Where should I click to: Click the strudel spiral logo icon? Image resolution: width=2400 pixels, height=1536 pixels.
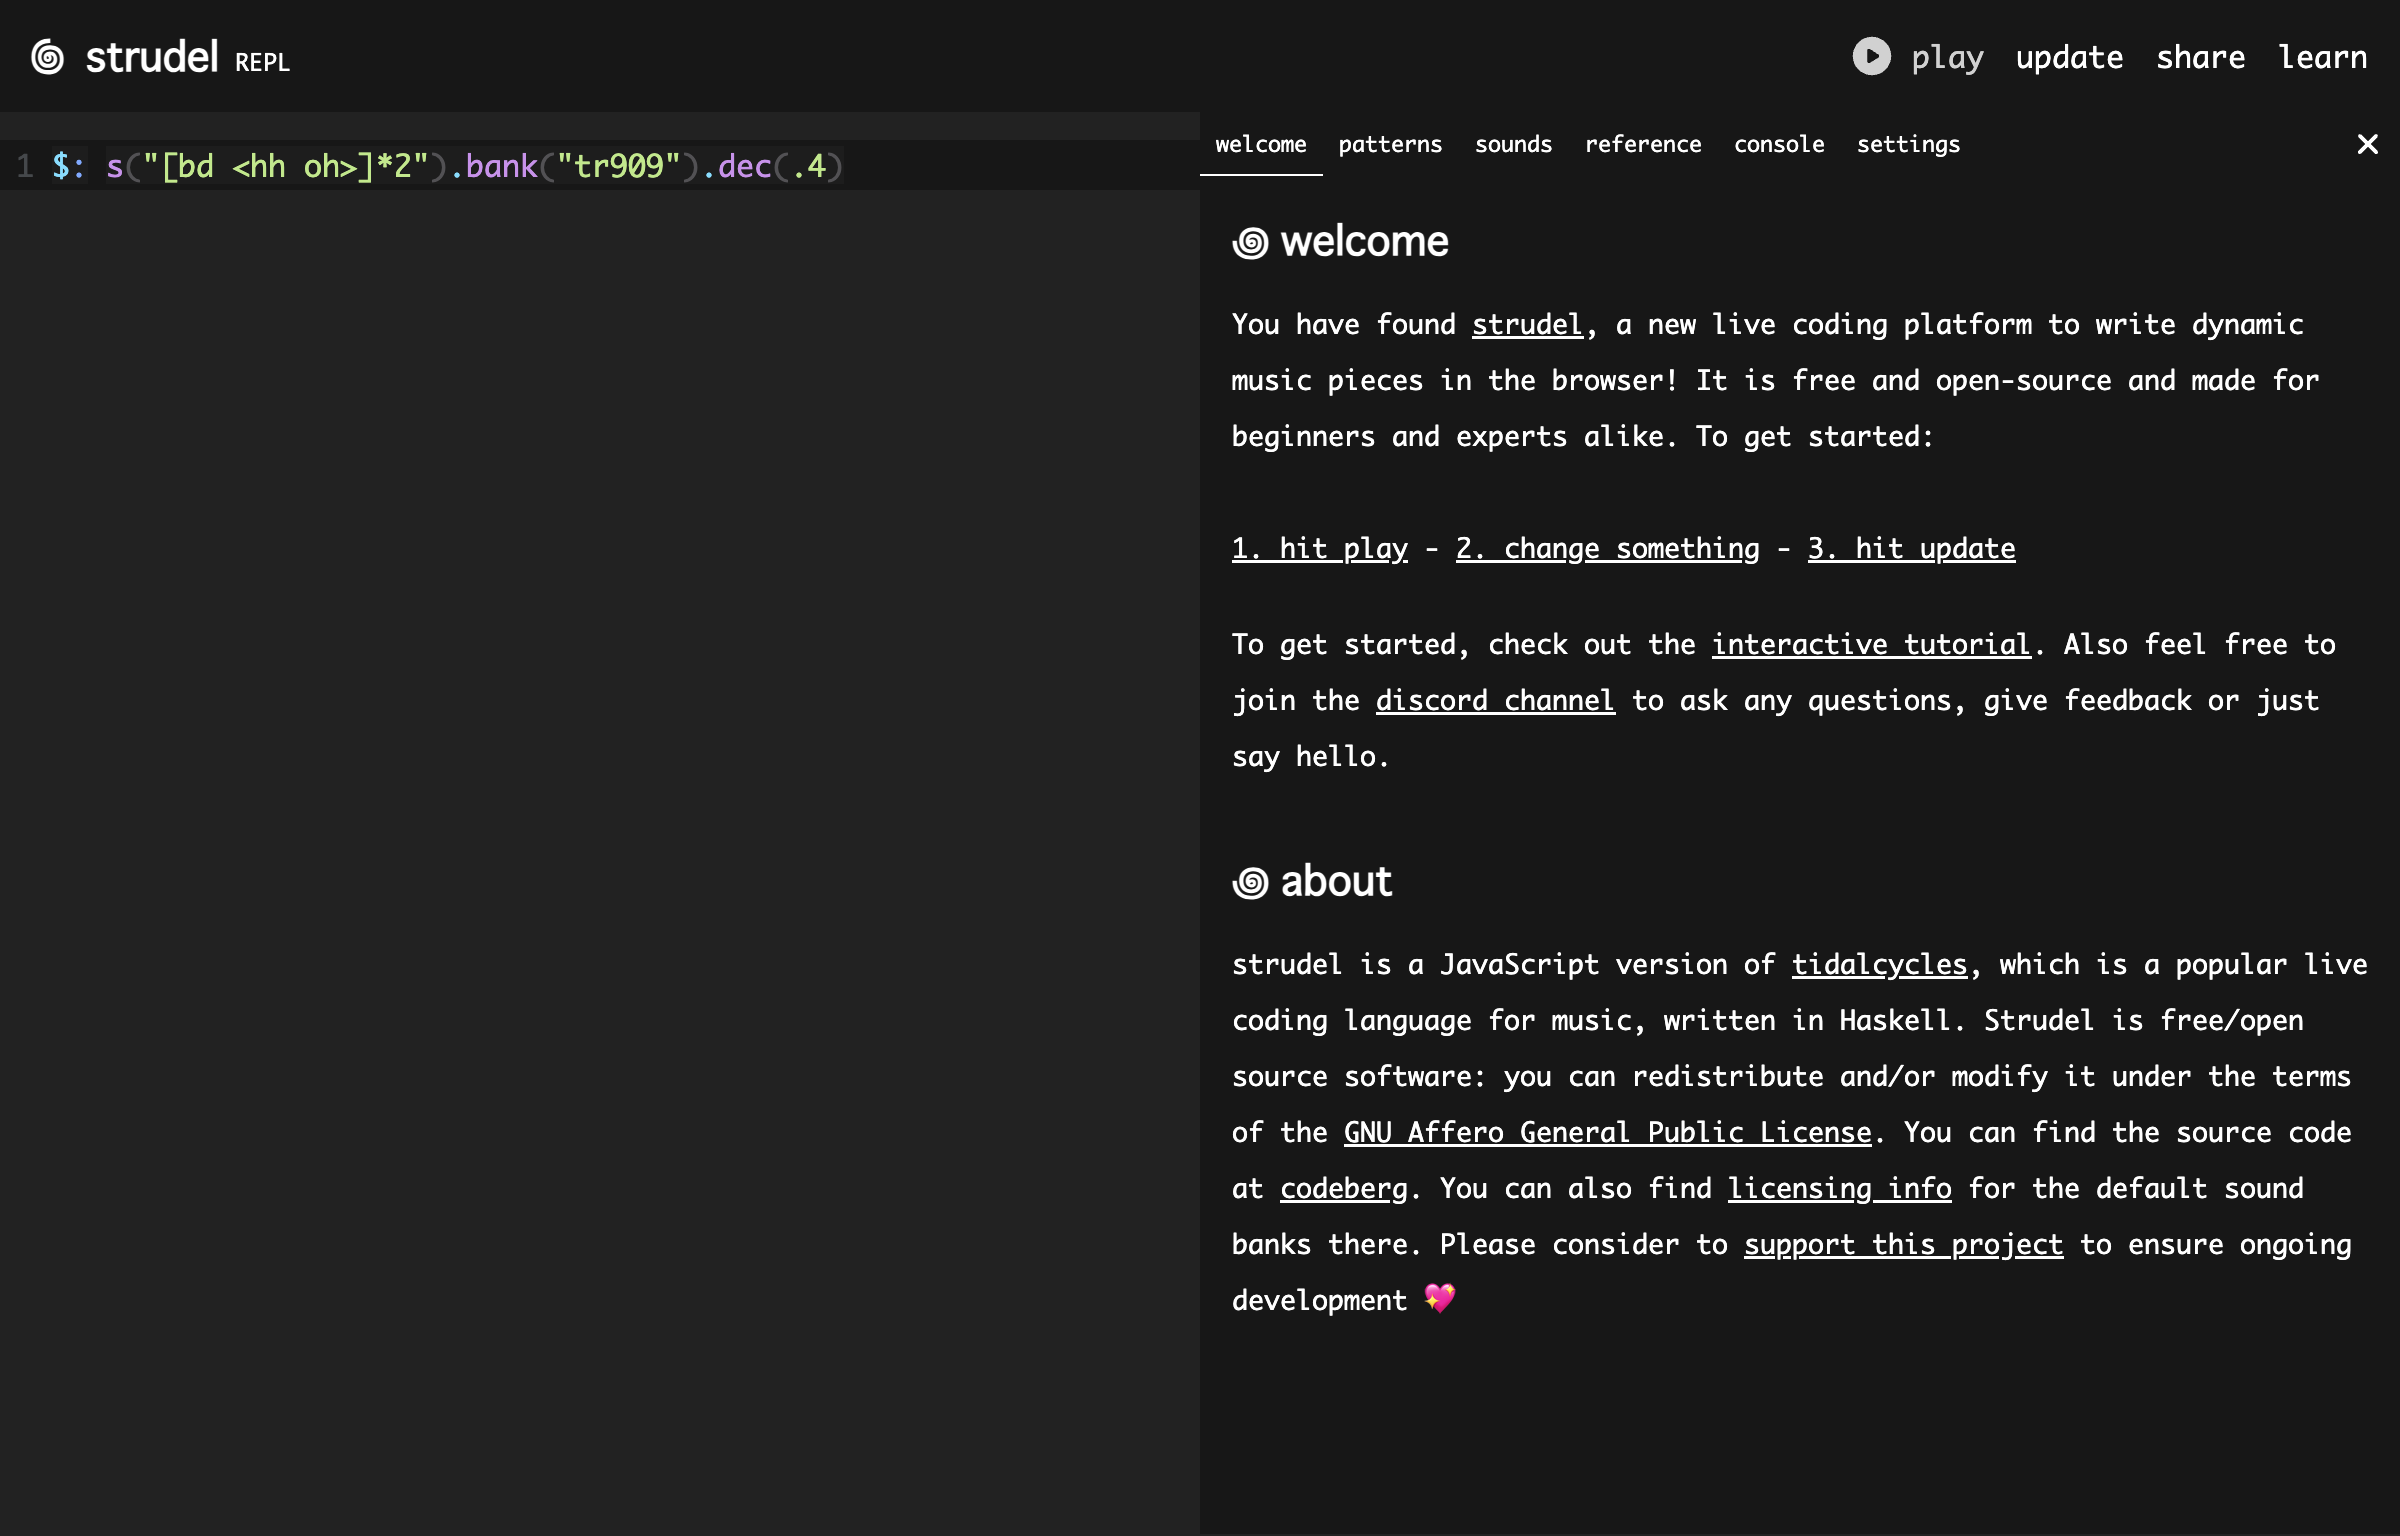[48, 57]
